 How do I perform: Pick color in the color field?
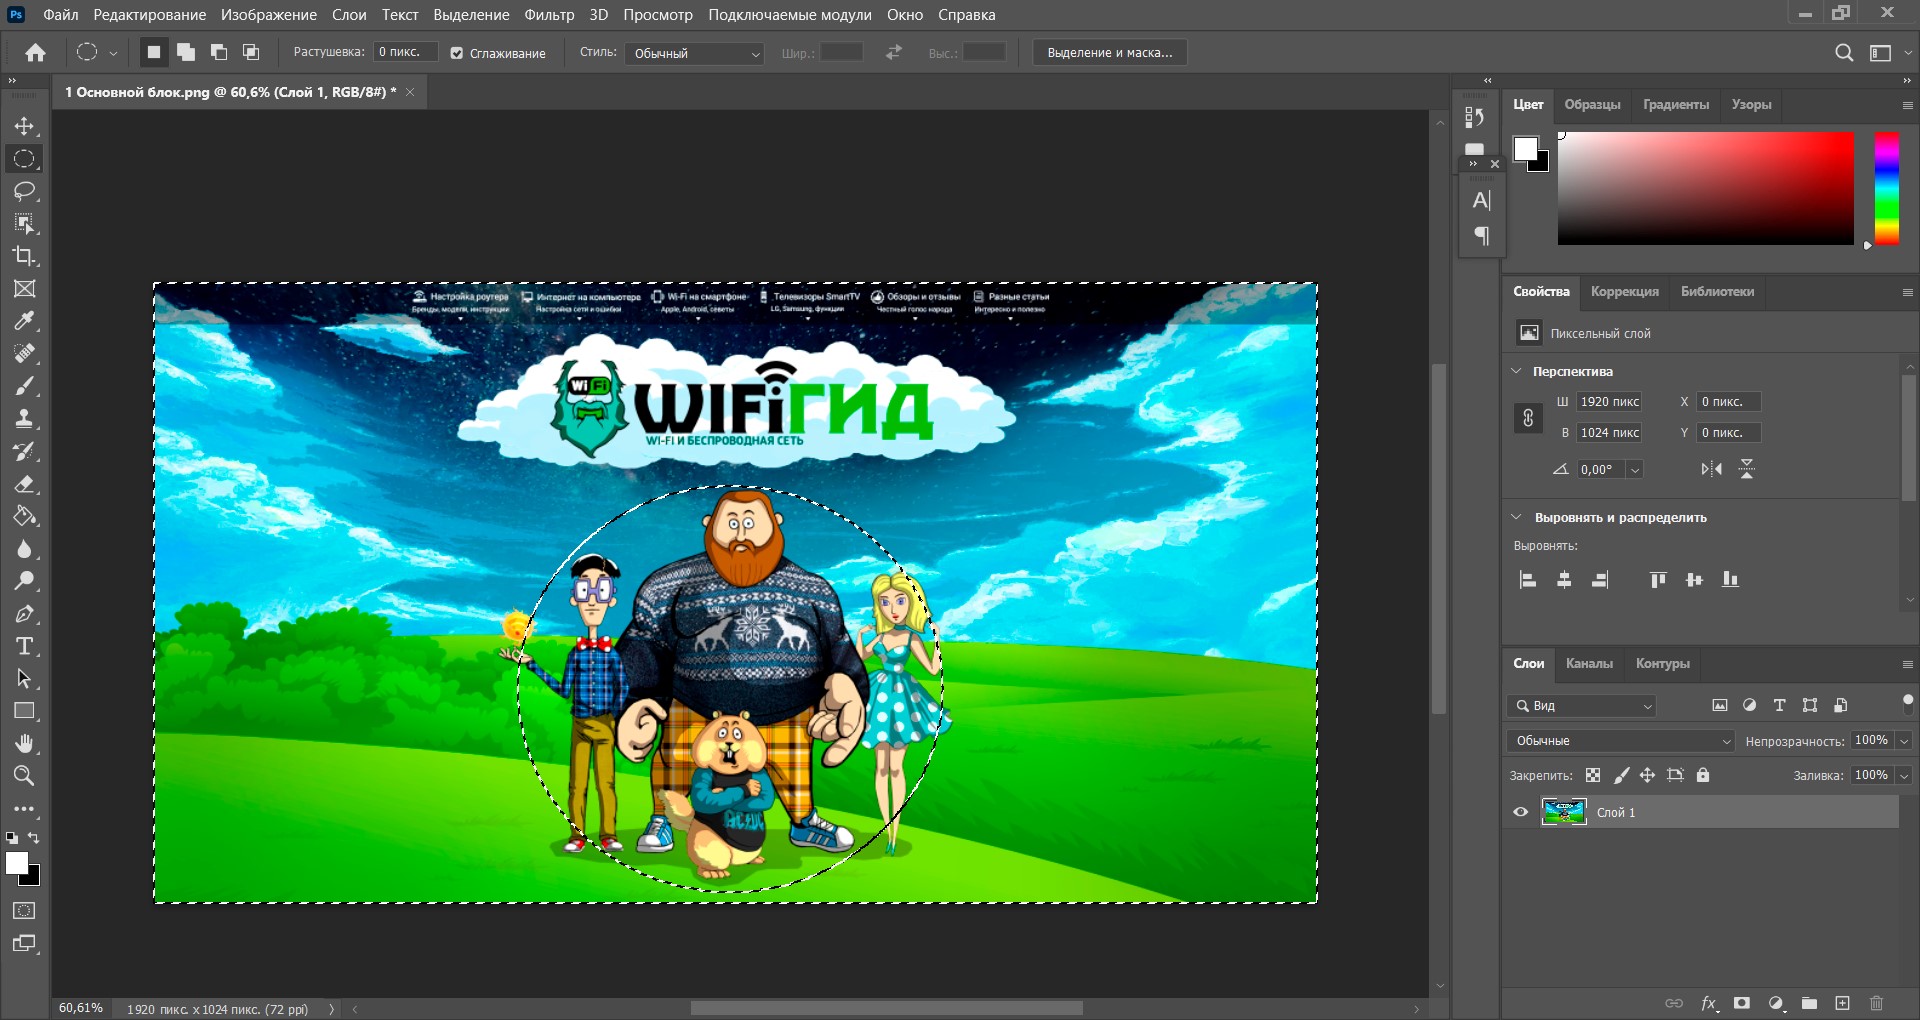1706,188
